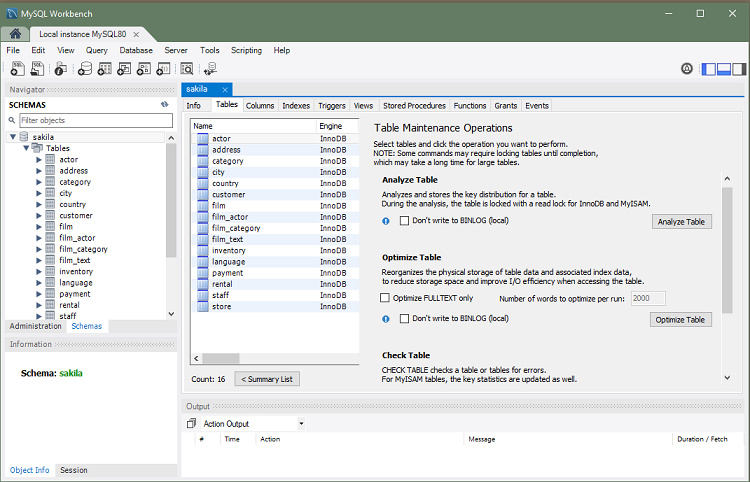Click the create new schema icon
Image resolution: width=750 pixels, height=482 pixels.
(x=86, y=69)
